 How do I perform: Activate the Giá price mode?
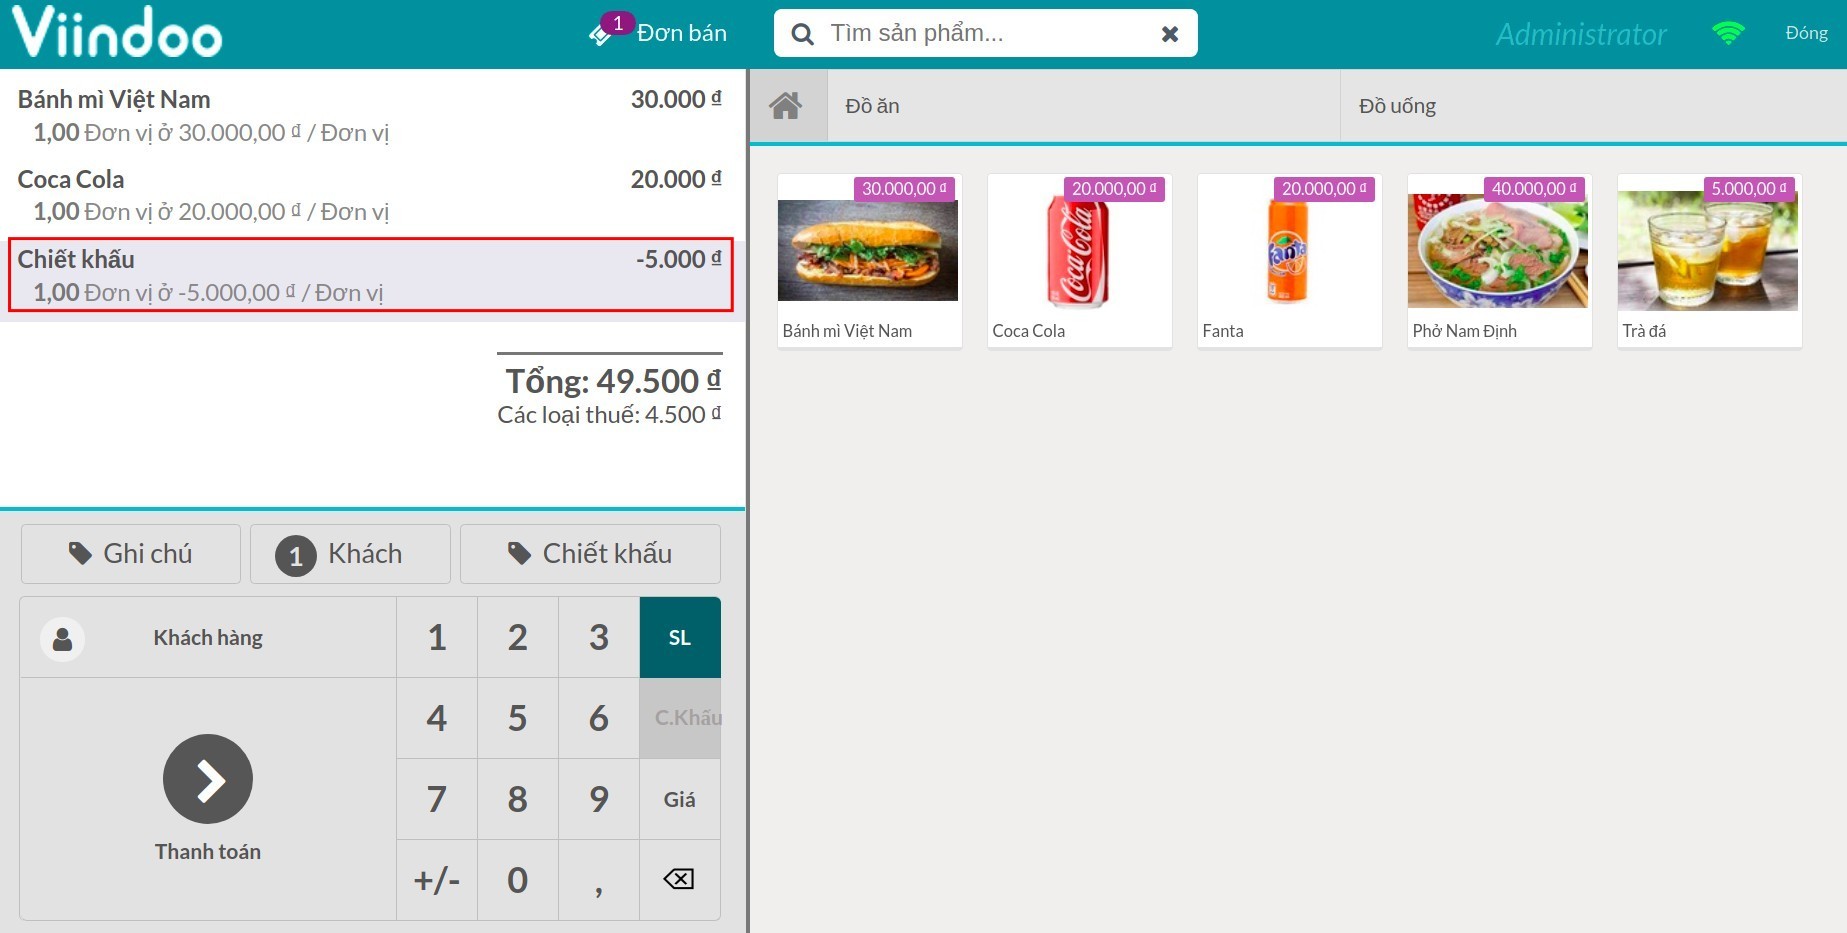point(680,799)
